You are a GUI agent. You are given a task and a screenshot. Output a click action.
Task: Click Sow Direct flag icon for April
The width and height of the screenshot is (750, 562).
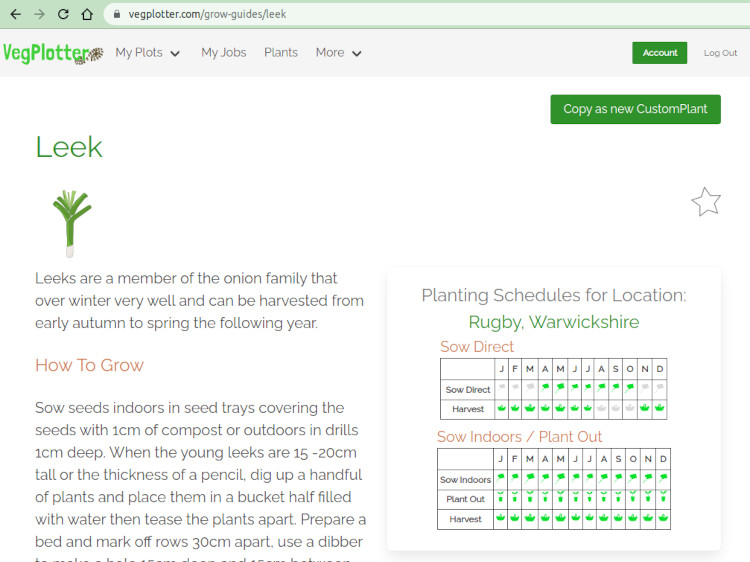pos(545,387)
